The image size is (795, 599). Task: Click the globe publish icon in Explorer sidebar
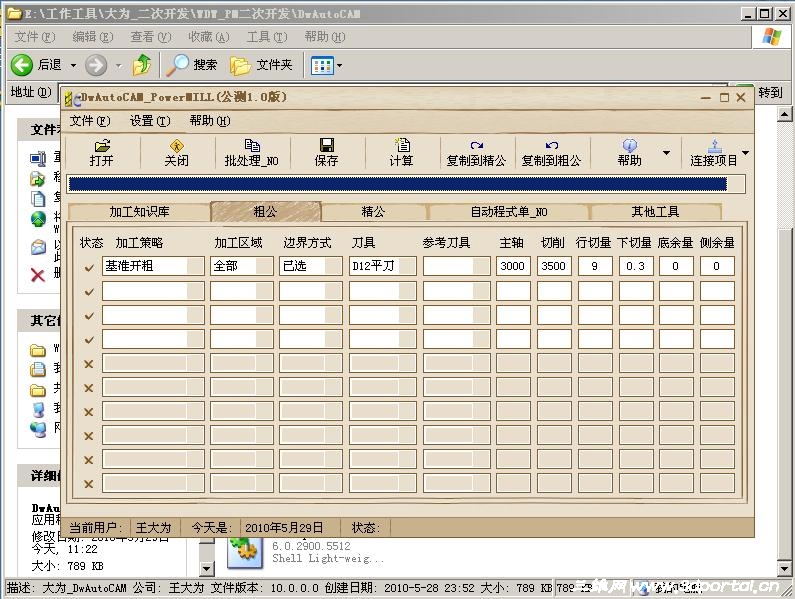click(38, 219)
